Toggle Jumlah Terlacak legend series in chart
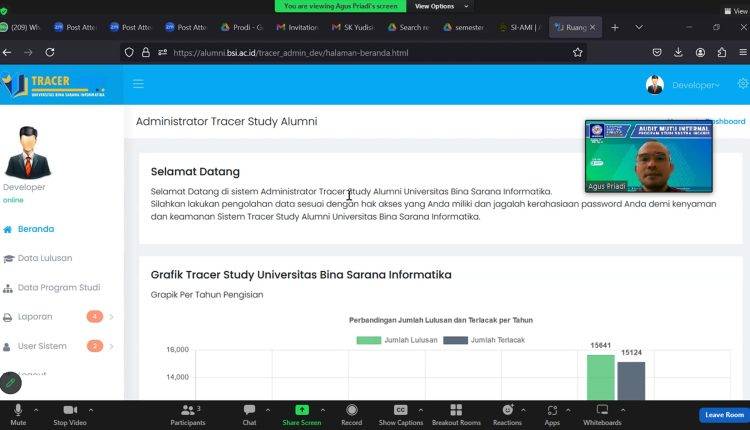The width and height of the screenshot is (750, 430). click(484, 340)
